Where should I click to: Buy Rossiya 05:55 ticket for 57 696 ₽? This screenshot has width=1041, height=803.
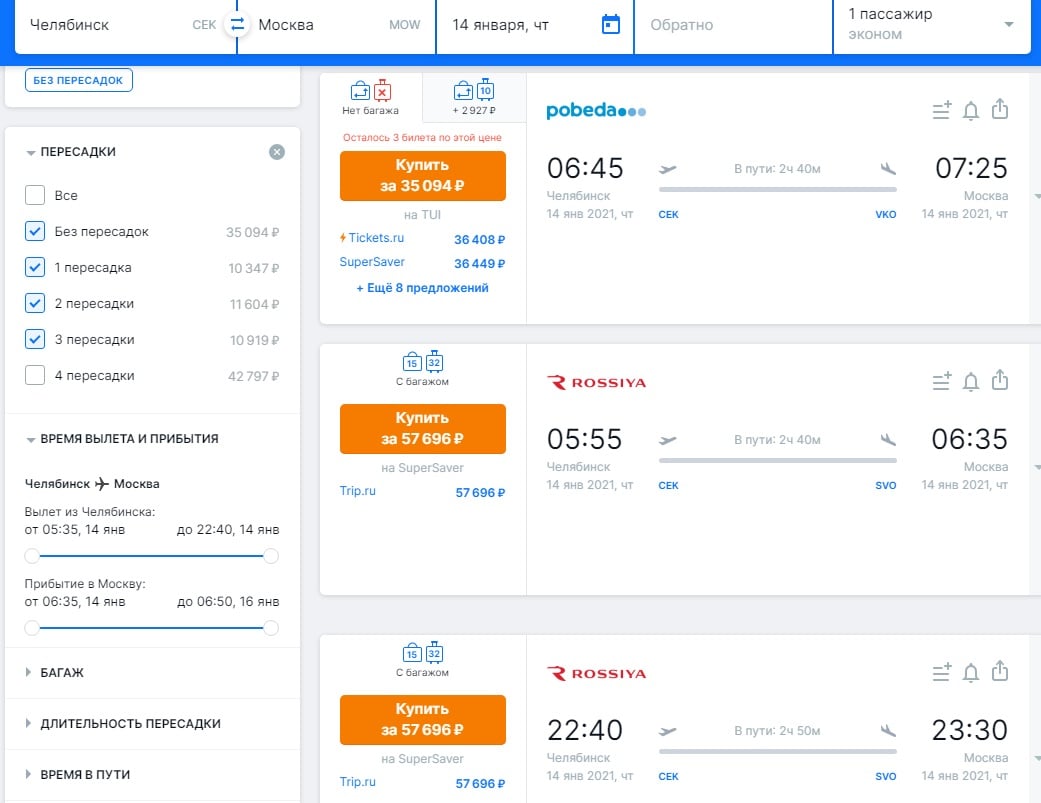pos(422,429)
